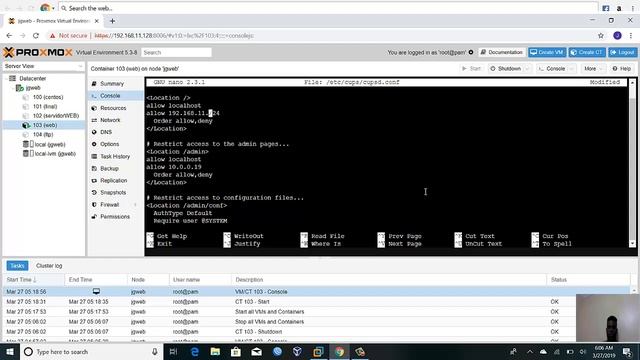Select container 101 (final) in tree
Screen dimensions: 640x360
pyautogui.click(x=45, y=107)
